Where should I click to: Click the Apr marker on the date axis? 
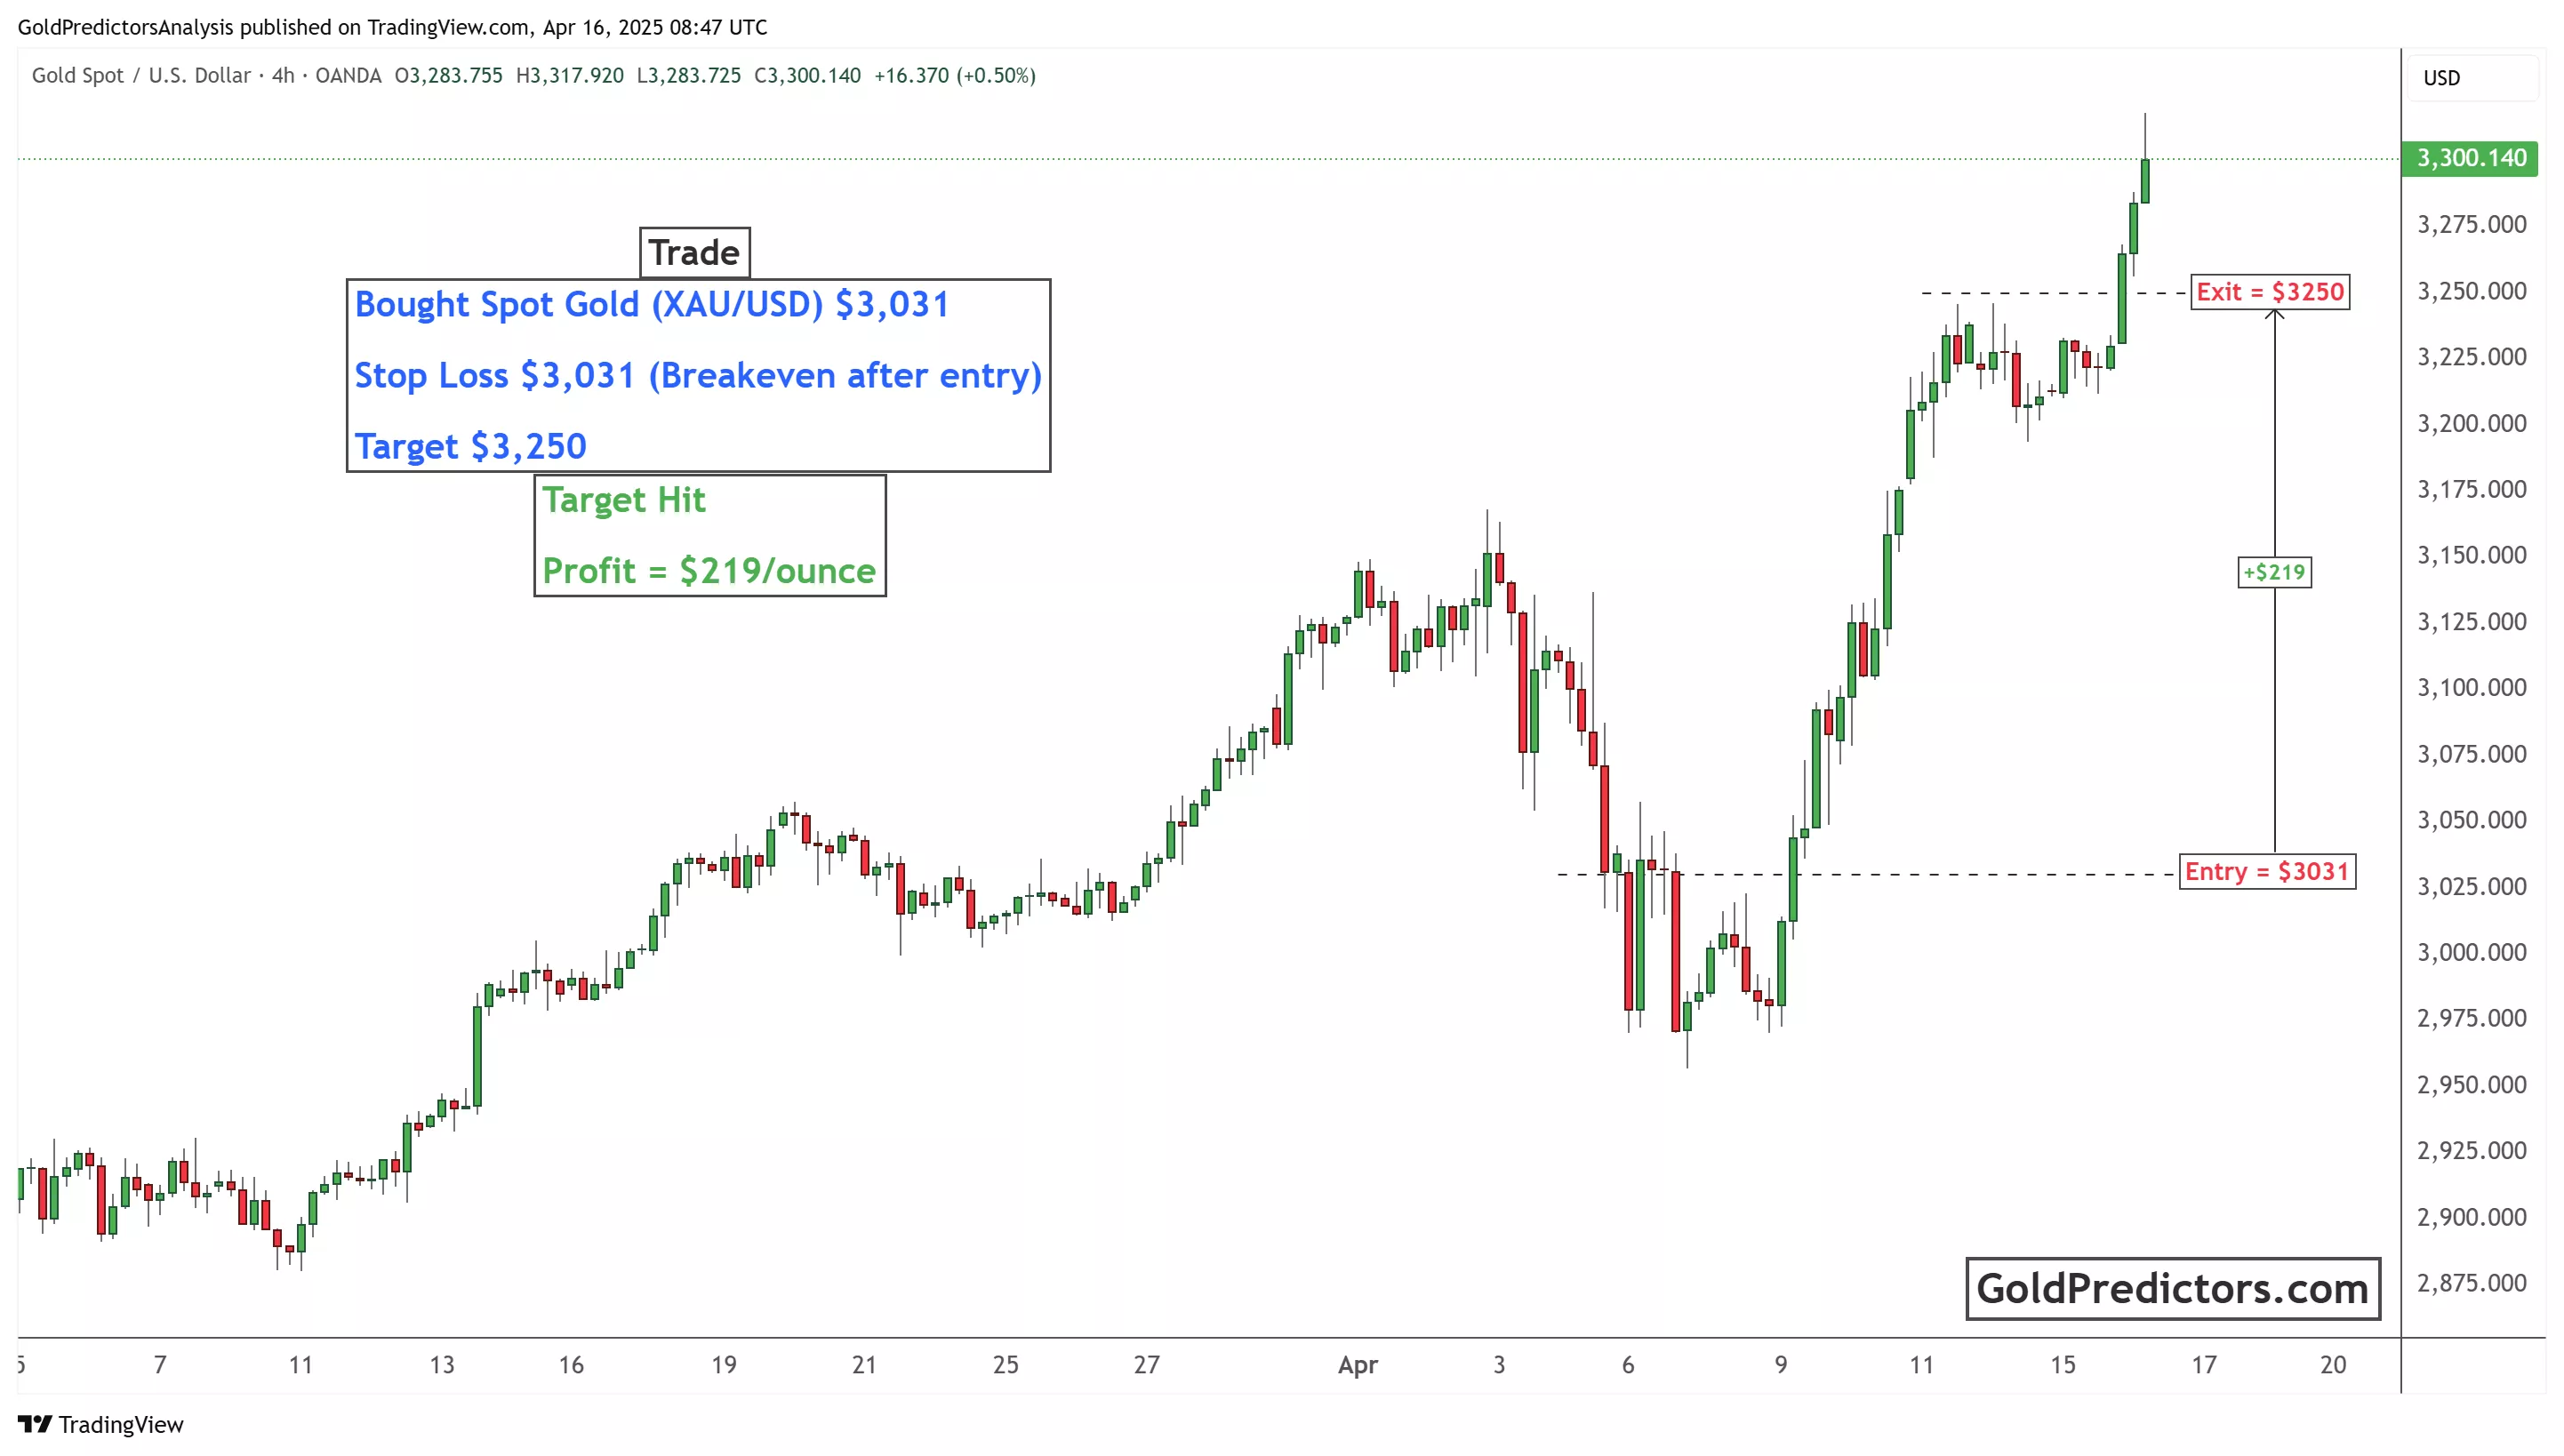pyautogui.click(x=1357, y=1365)
